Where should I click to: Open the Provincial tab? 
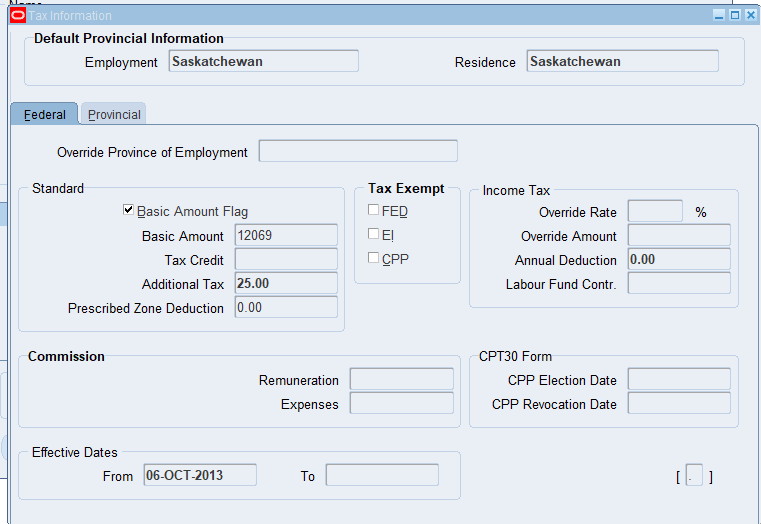(114, 114)
